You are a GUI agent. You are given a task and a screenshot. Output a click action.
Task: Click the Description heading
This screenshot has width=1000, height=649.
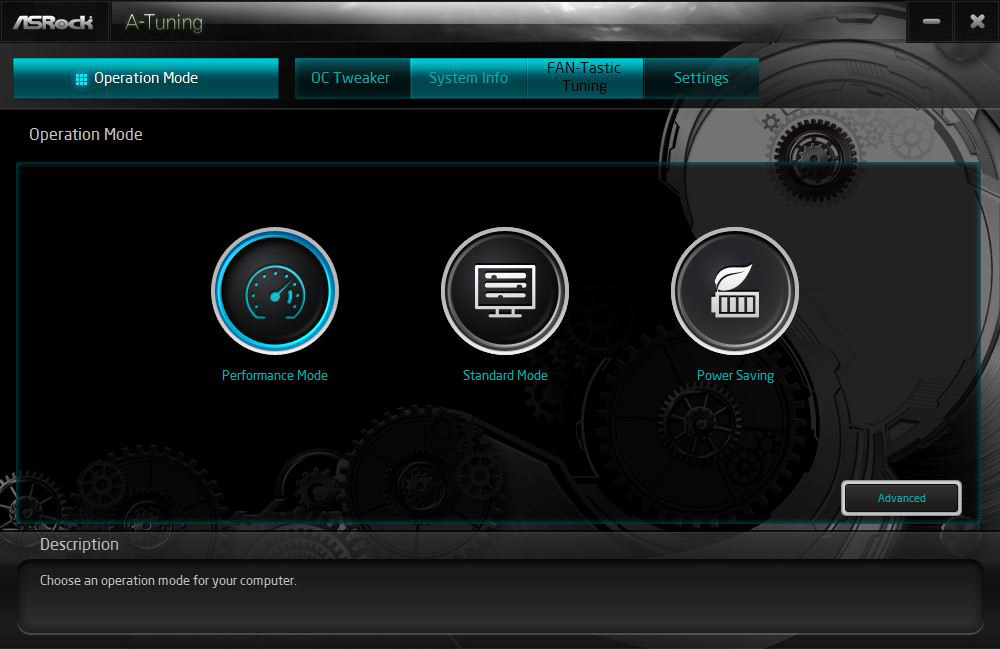pos(79,544)
